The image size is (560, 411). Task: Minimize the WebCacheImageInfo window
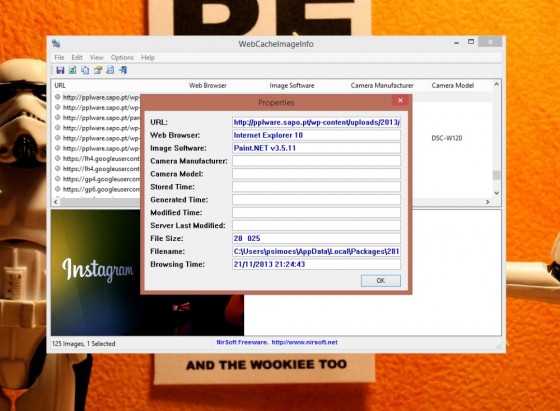[456, 42]
